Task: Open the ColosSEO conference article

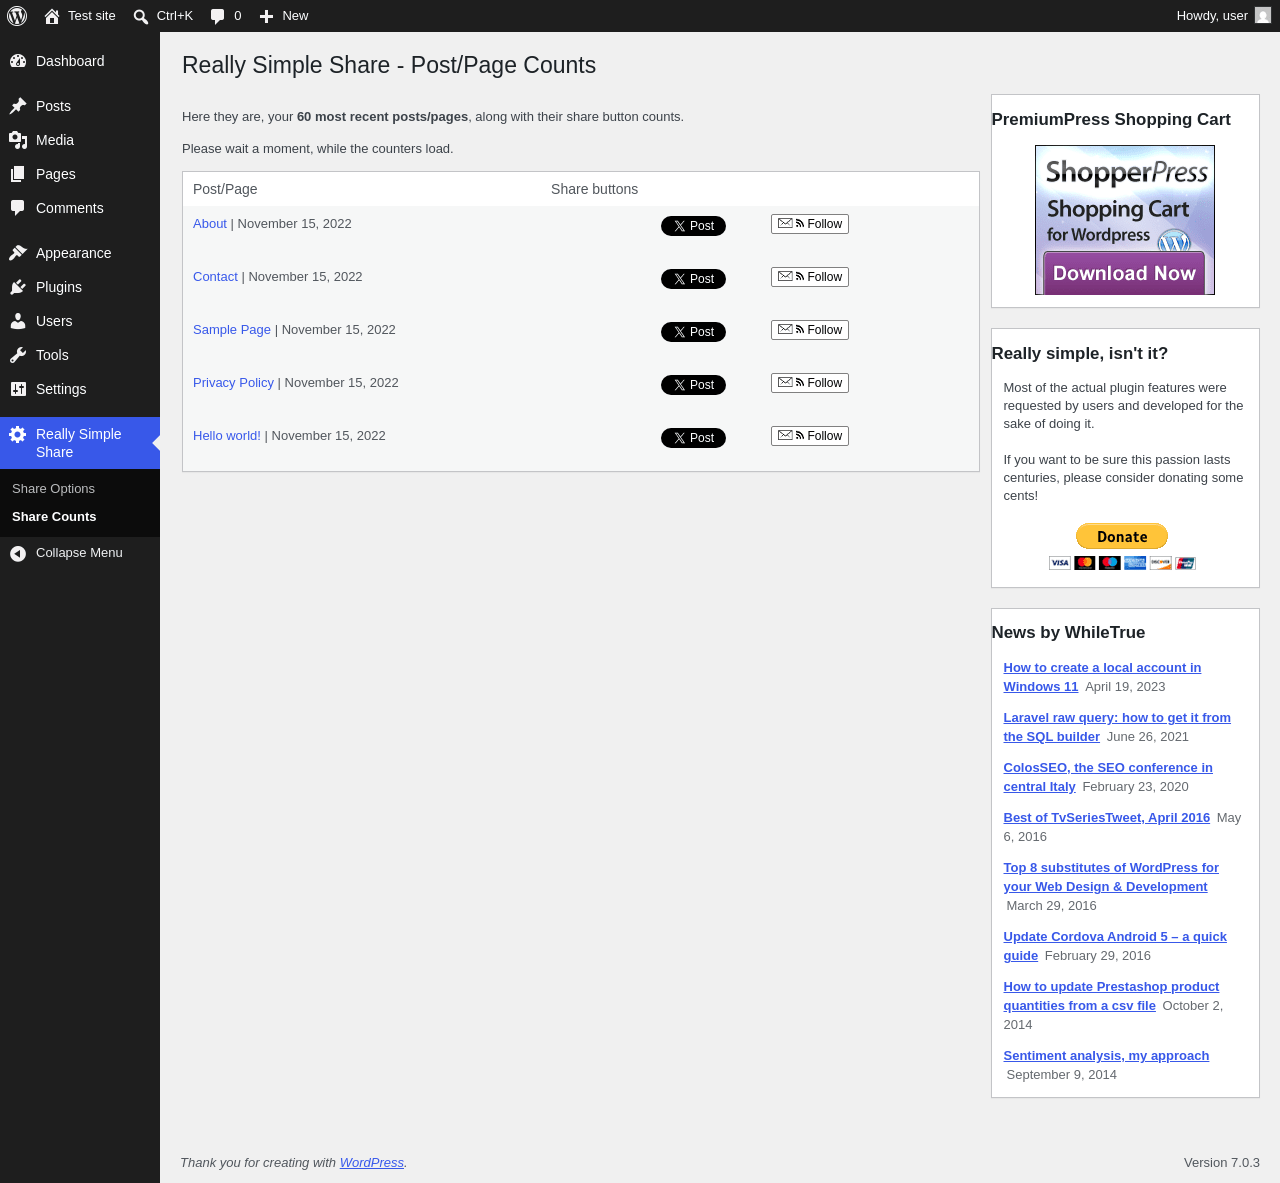Action: click(1108, 777)
